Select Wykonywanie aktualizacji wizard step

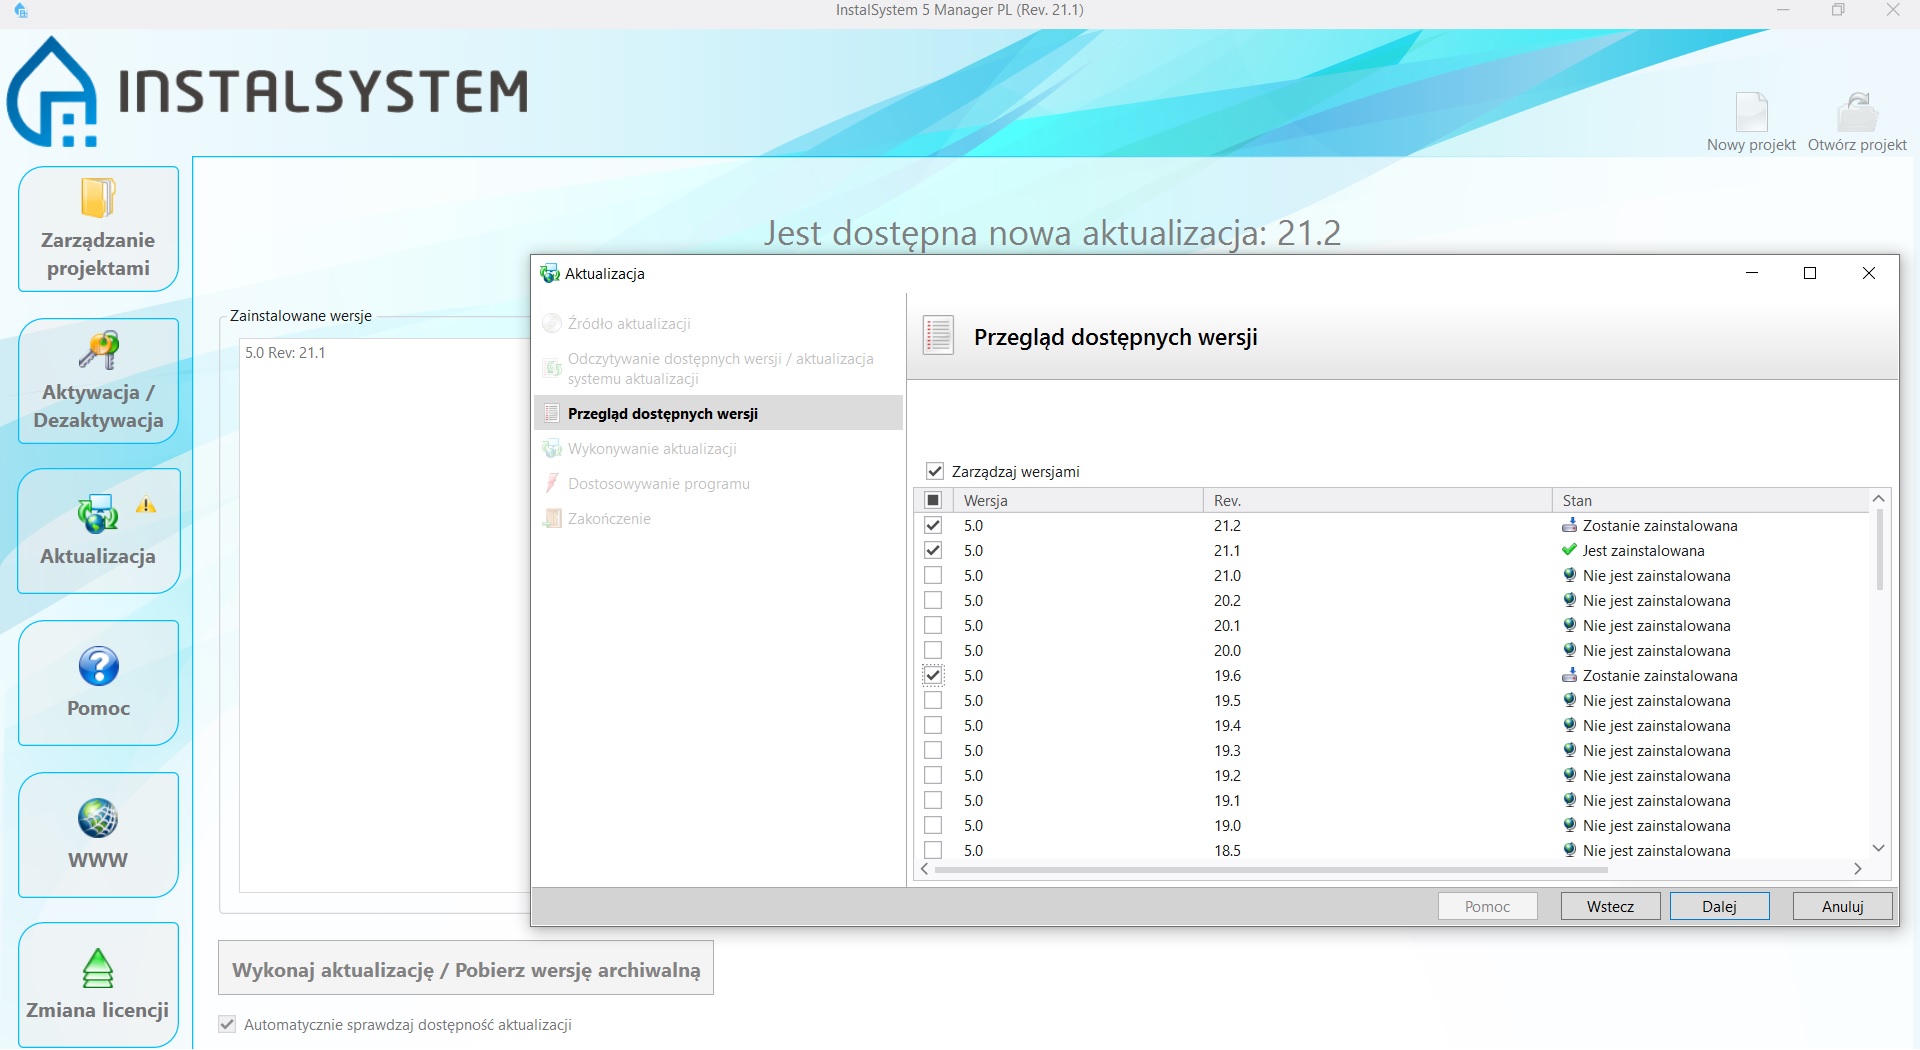tap(718, 449)
